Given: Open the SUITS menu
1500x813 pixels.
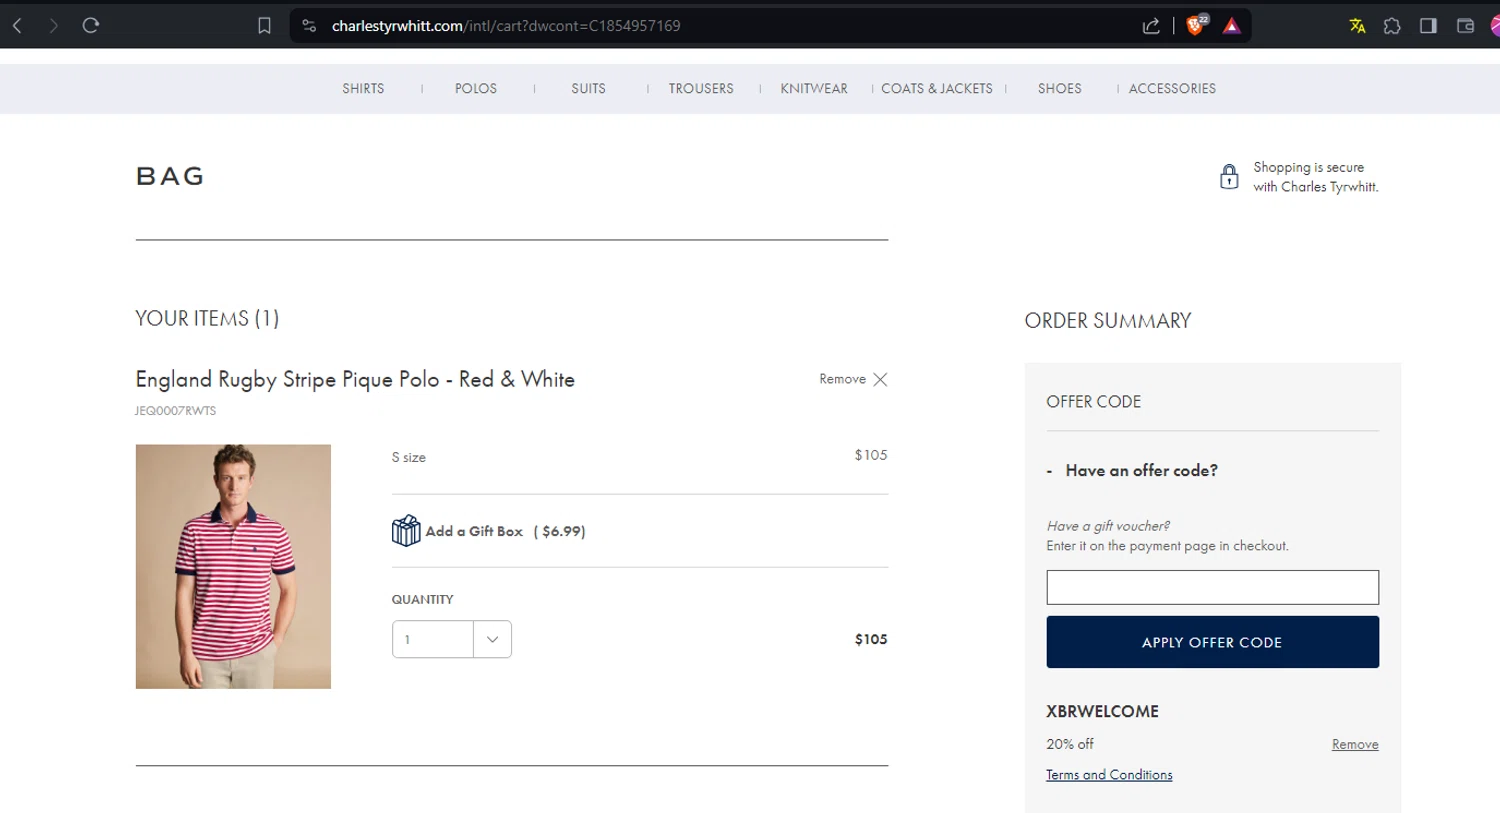Looking at the screenshot, I should [588, 89].
